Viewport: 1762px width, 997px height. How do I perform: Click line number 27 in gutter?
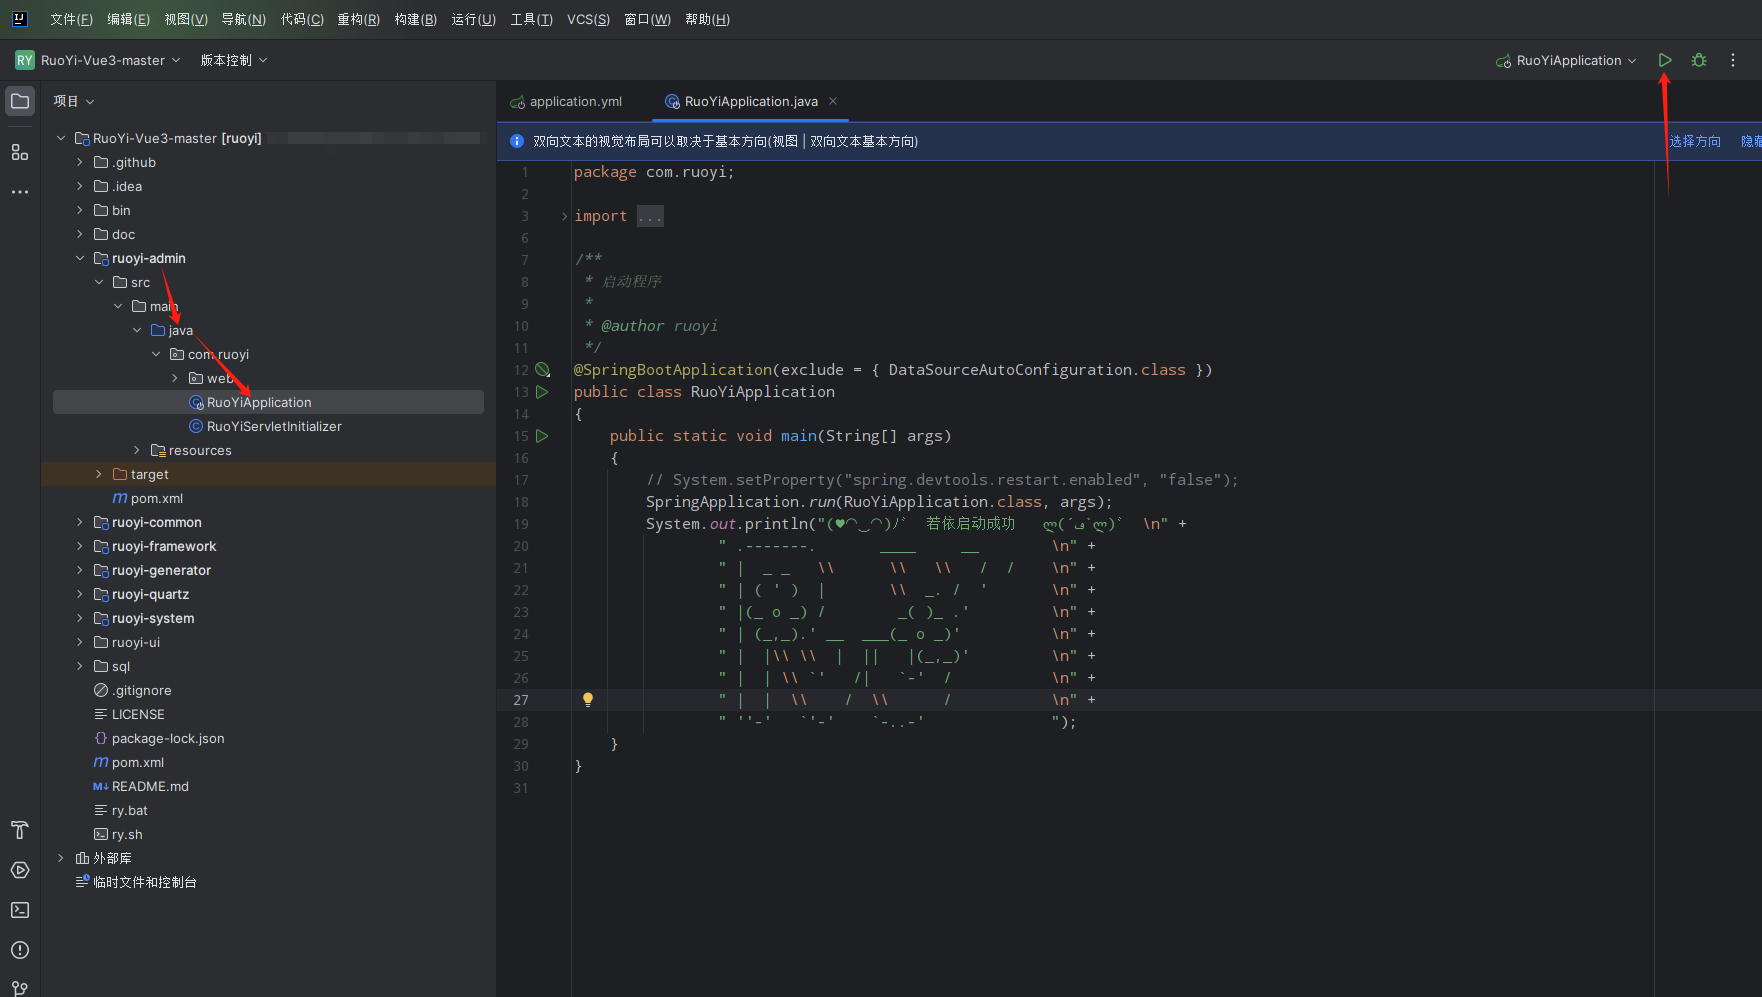(521, 700)
